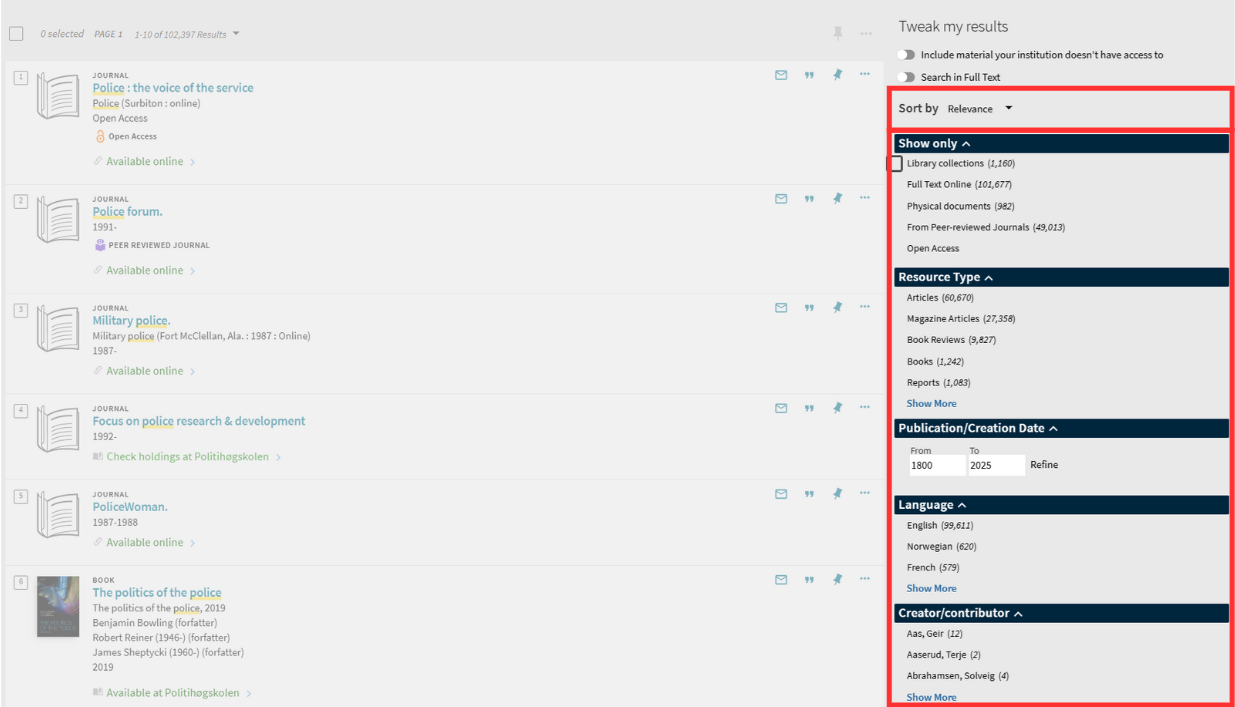Image resolution: width=1235 pixels, height=707 pixels.
Task: Pin 'Focus on police research & development'
Action: [x=838, y=407]
